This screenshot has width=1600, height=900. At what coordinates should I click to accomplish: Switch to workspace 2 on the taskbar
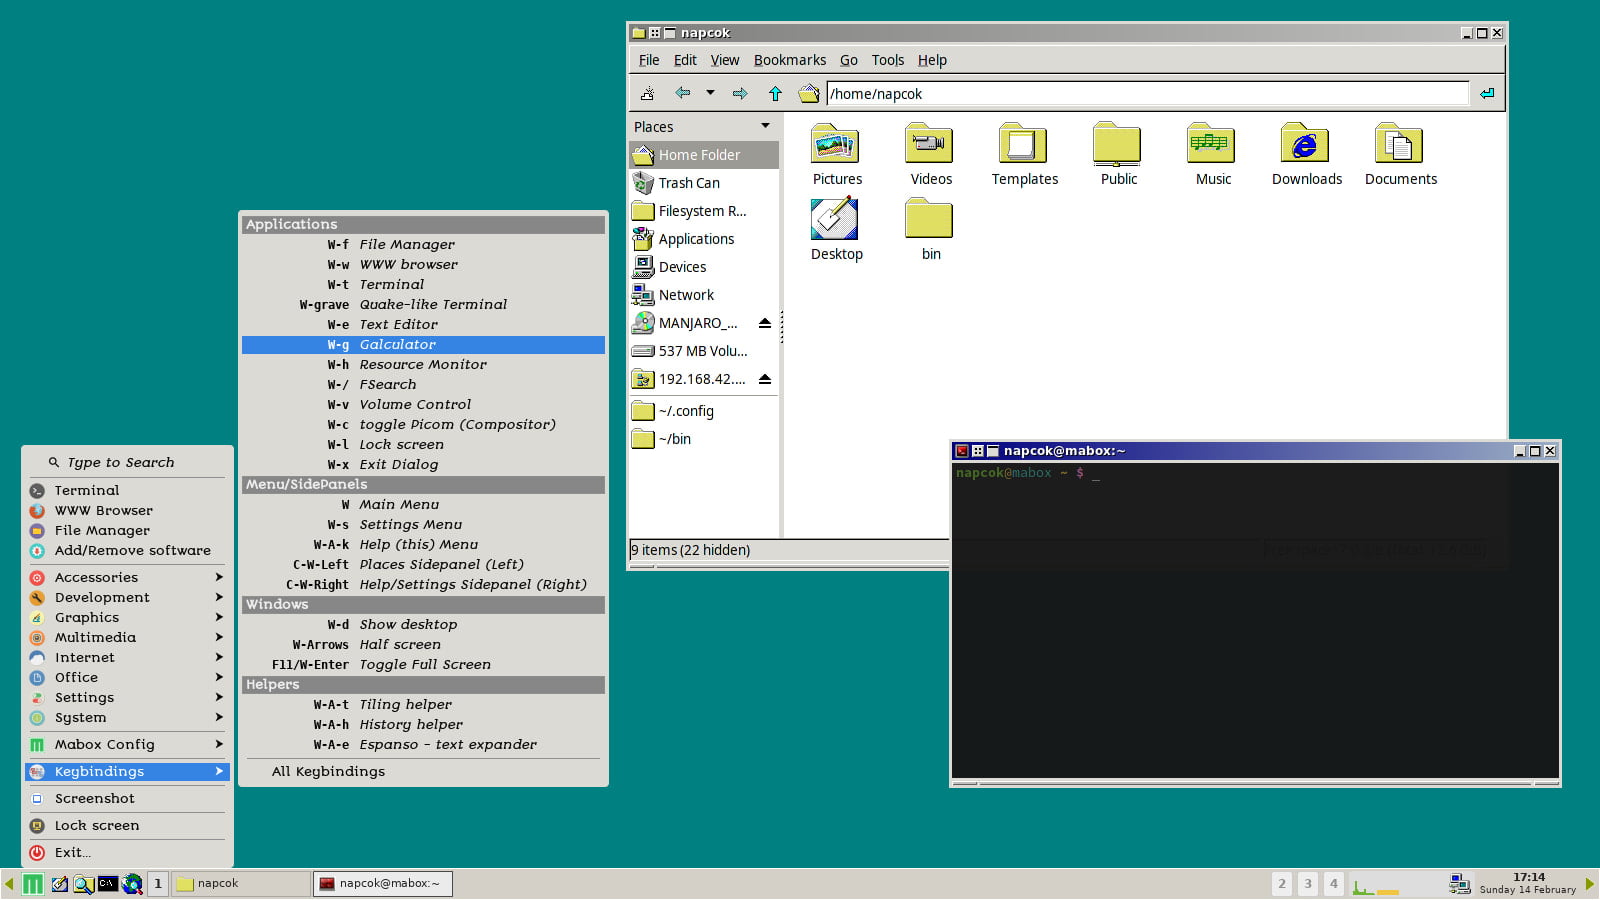click(x=1283, y=884)
